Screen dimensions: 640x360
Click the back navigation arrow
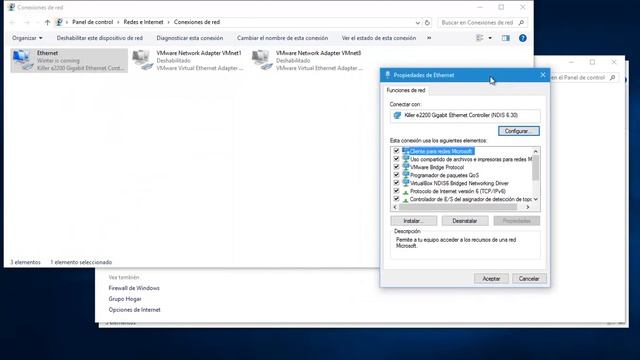pyautogui.click(x=12, y=22)
